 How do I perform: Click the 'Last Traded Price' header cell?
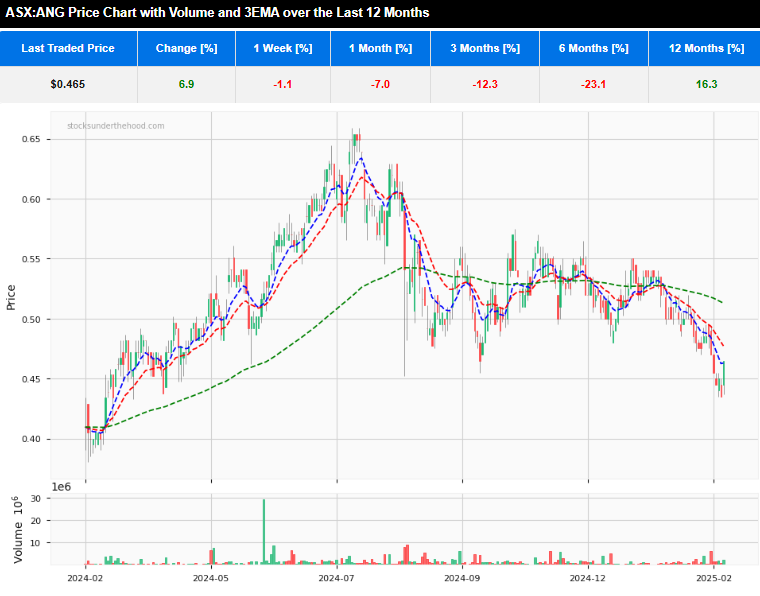point(68,48)
